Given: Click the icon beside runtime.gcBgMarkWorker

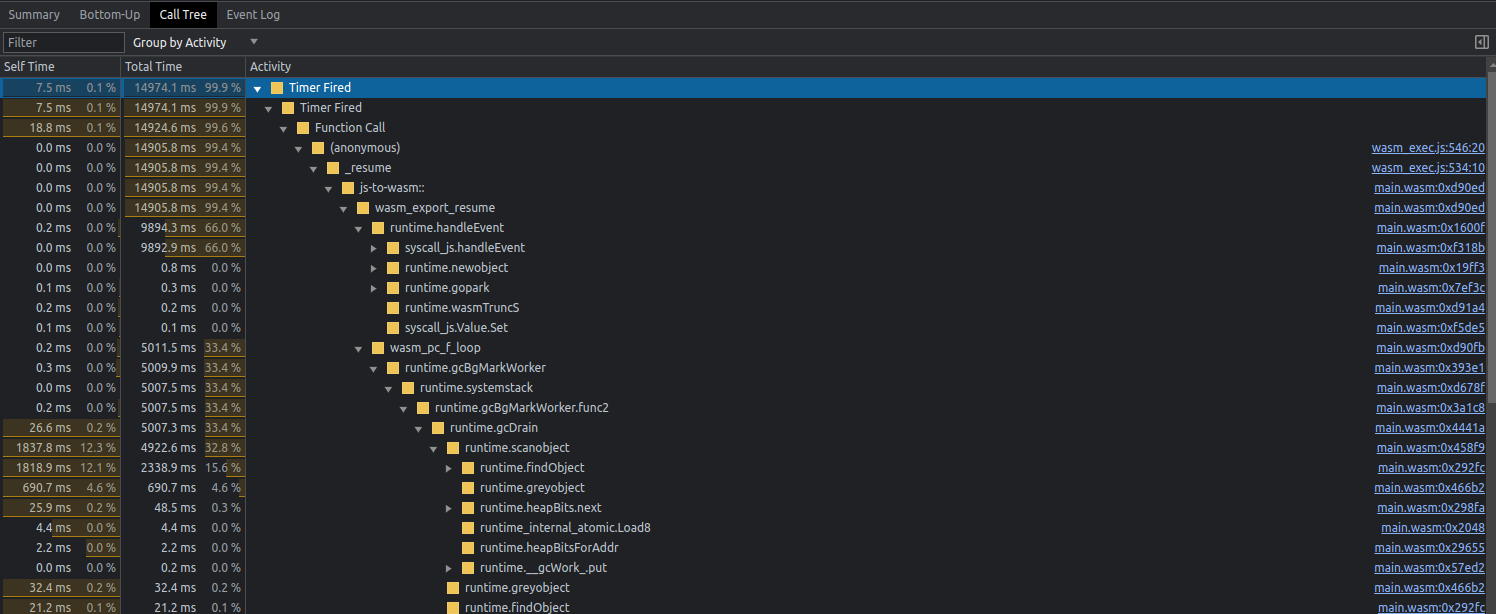Looking at the screenshot, I should (392, 367).
